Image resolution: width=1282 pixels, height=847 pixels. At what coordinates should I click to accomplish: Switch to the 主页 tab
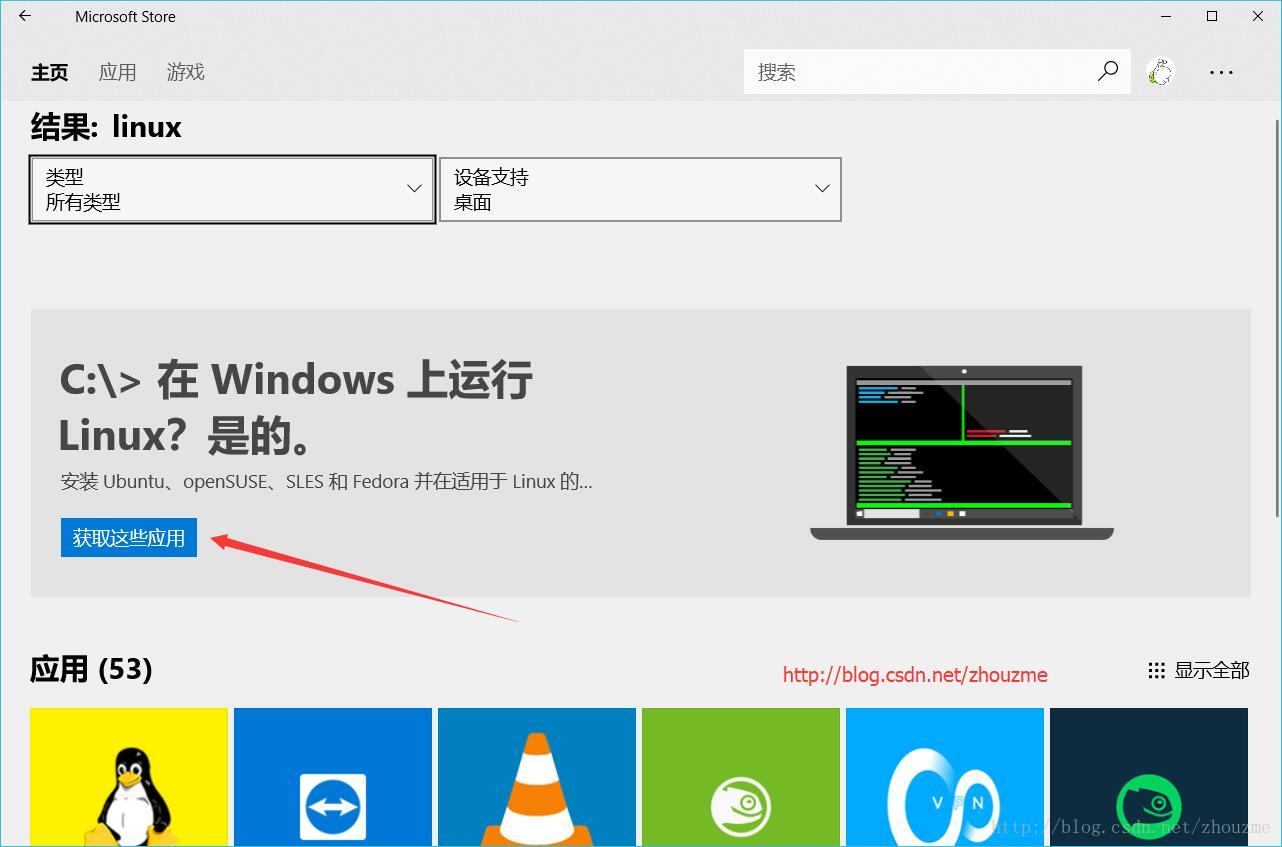[50, 72]
